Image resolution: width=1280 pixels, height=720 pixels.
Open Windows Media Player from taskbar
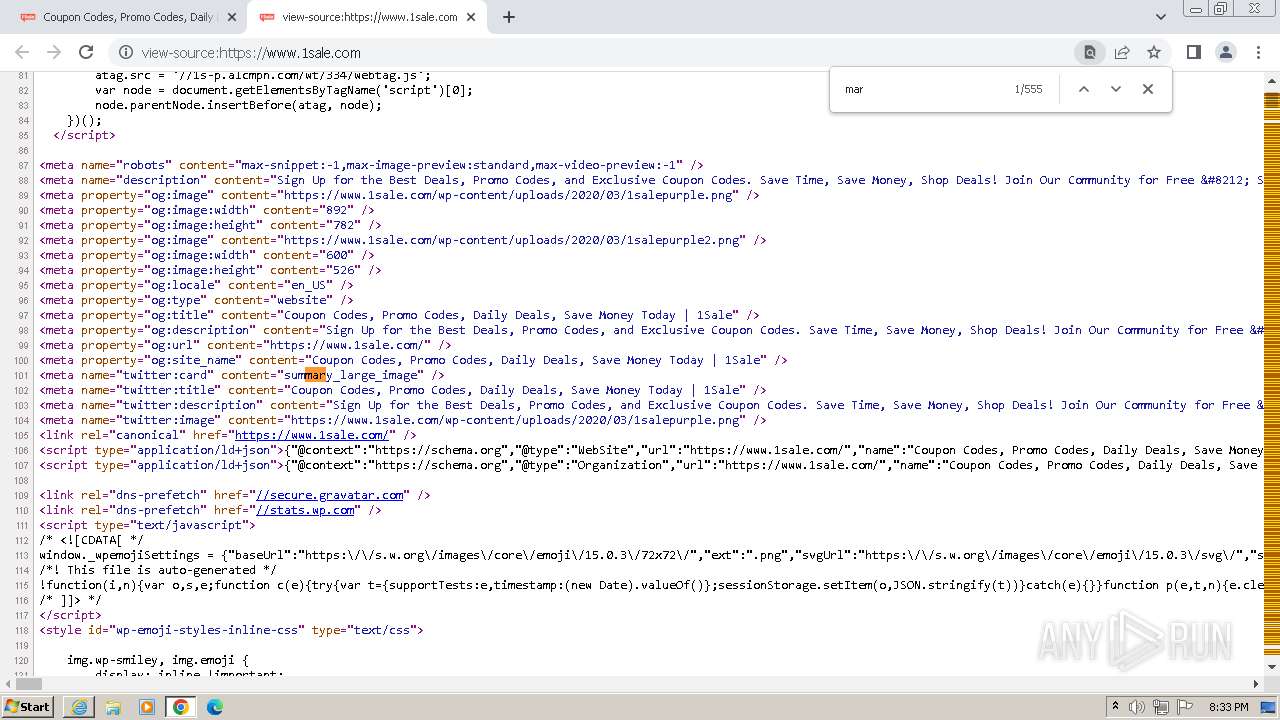point(147,707)
